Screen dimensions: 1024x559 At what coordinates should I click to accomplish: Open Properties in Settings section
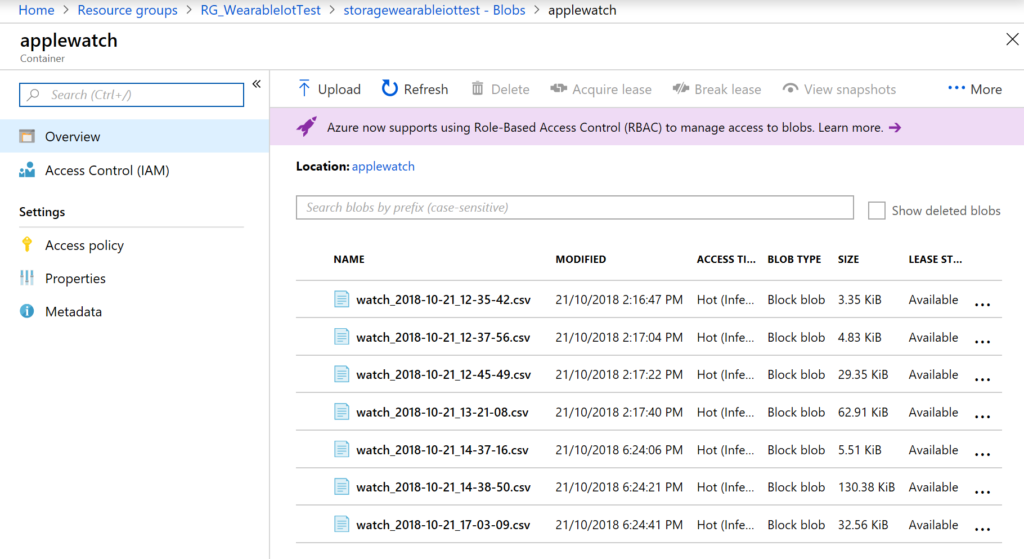point(75,278)
